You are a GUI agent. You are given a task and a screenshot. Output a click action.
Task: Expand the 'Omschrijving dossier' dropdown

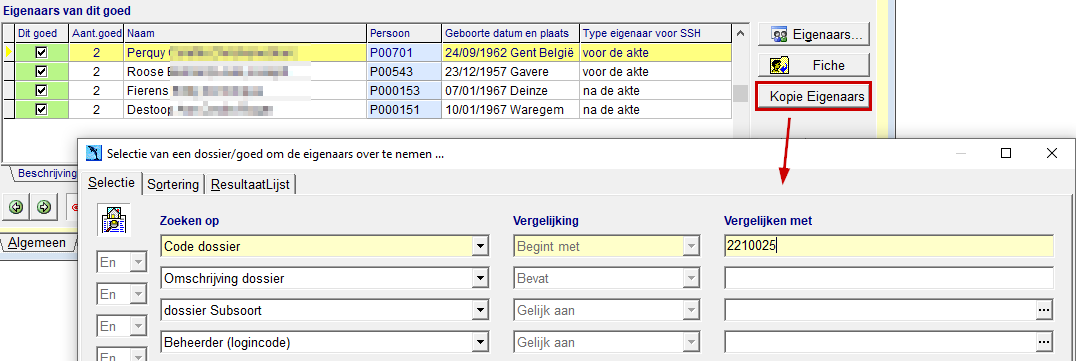point(481,278)
